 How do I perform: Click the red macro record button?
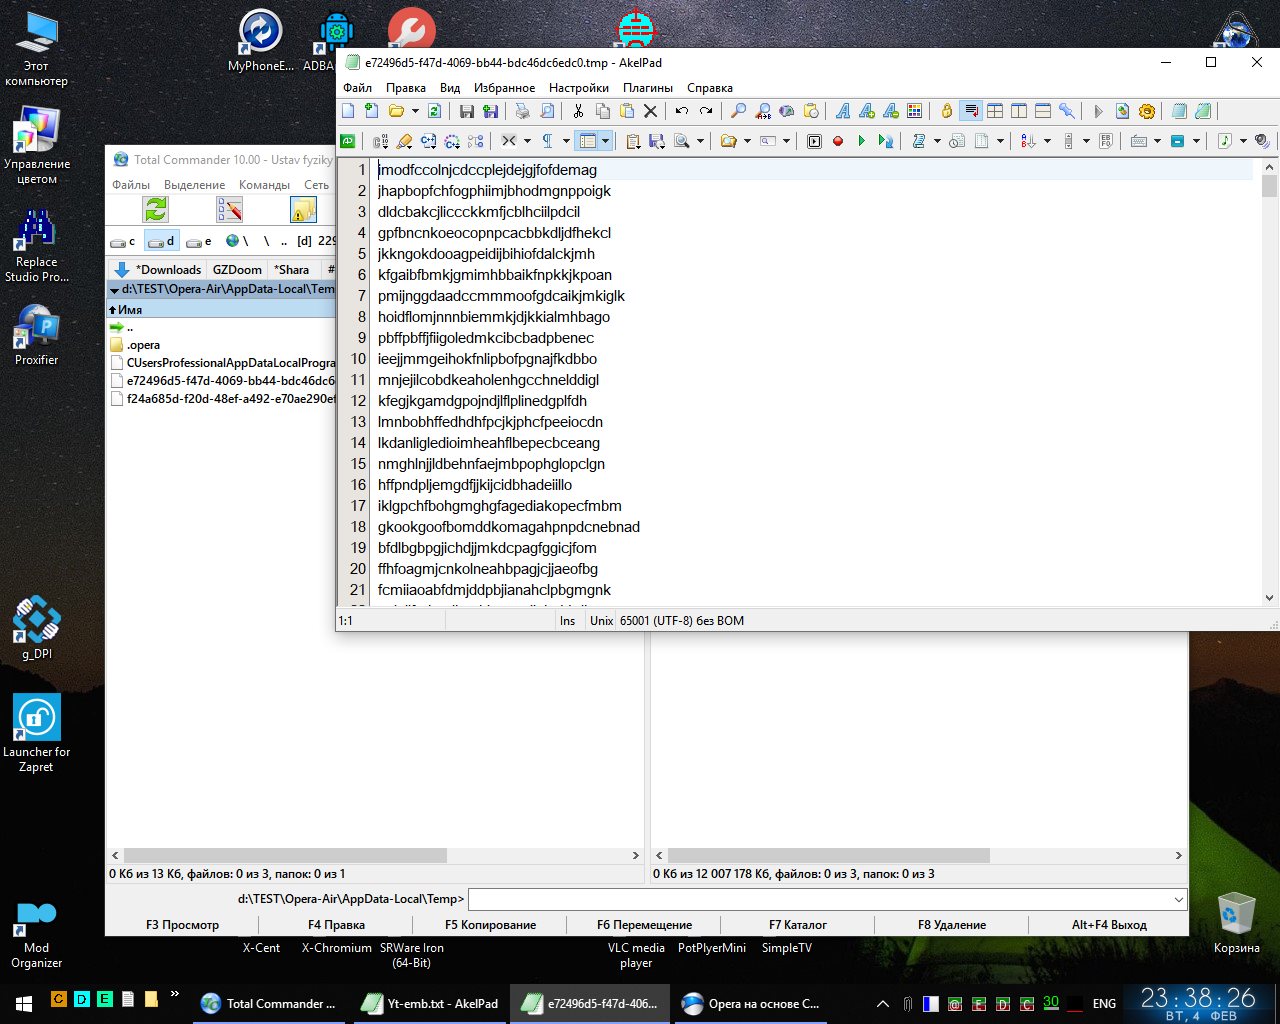(x=838, y=141)
